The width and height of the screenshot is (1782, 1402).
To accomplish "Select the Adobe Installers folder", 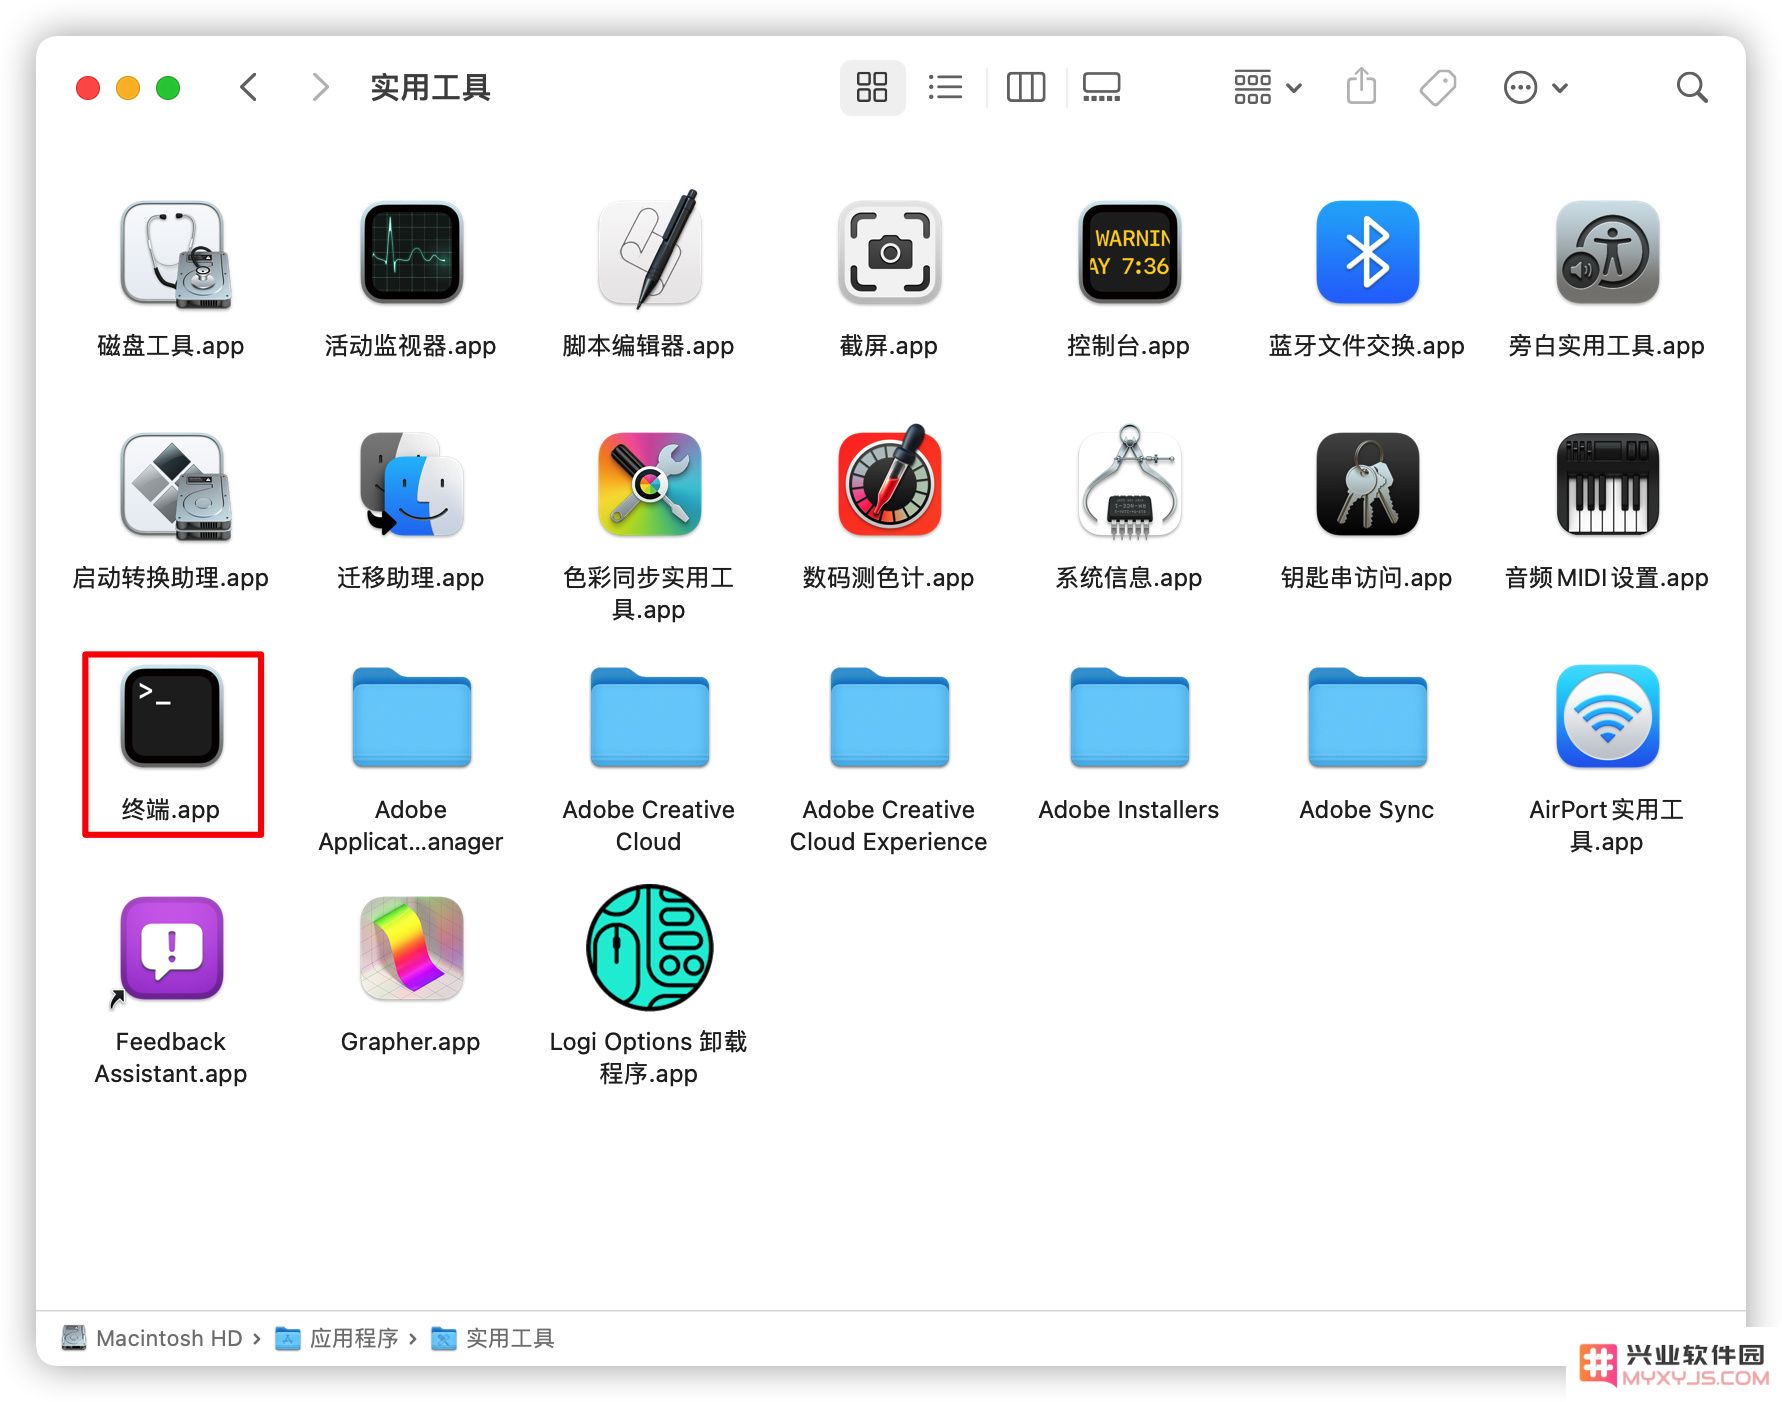I will (1129, 717).
